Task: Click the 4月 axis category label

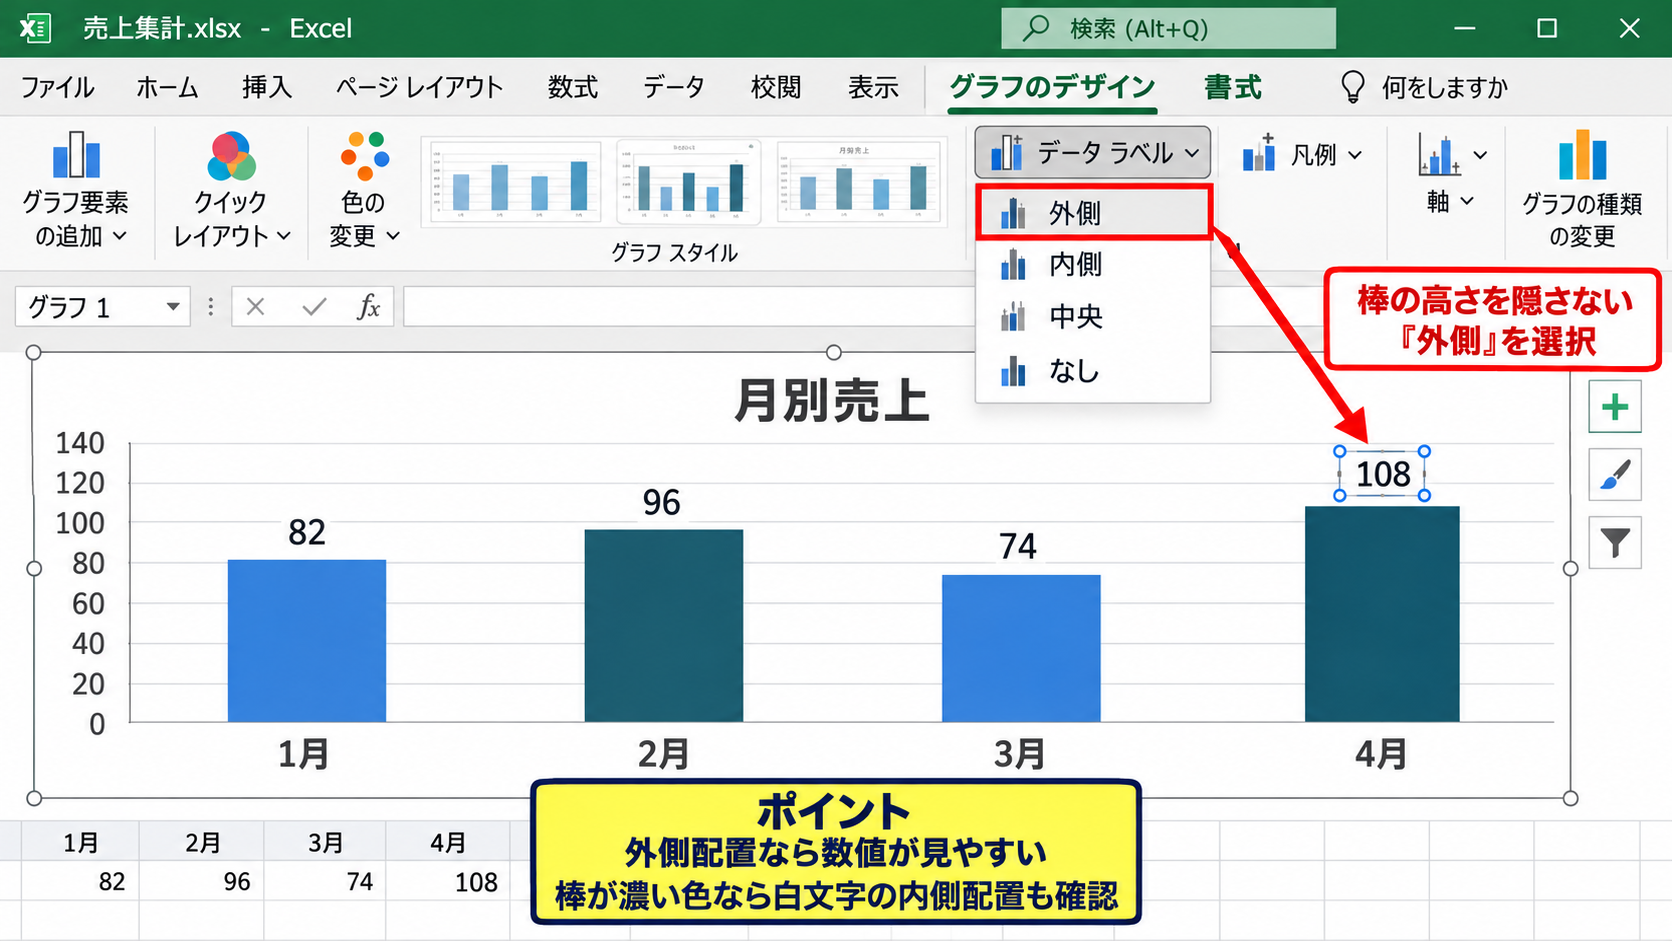Action: [1381, 753]
